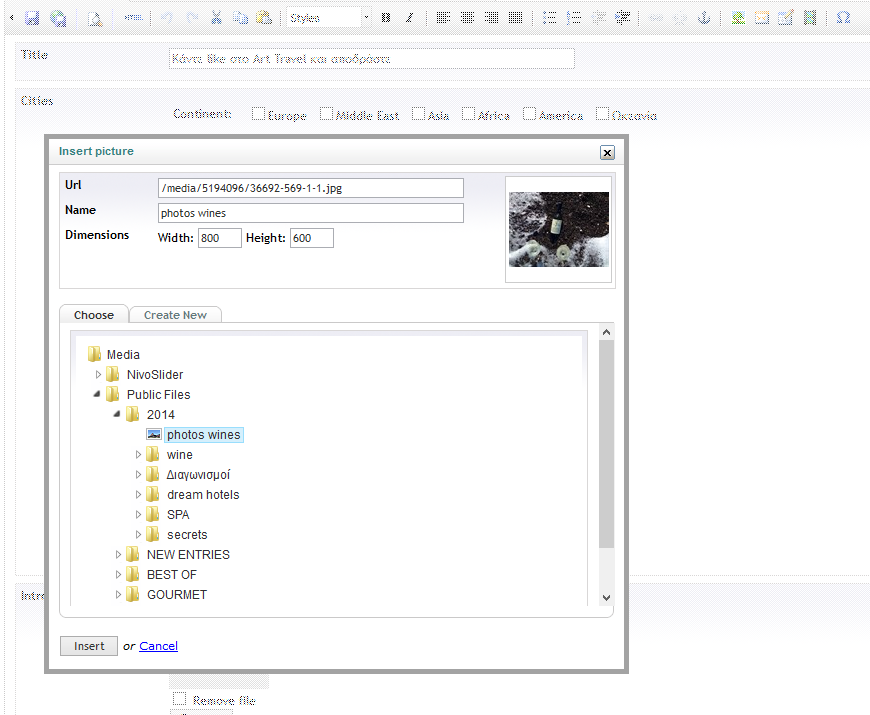
Task: Toggle Bold formatting in the toolbar
Action: click(386, 18)
